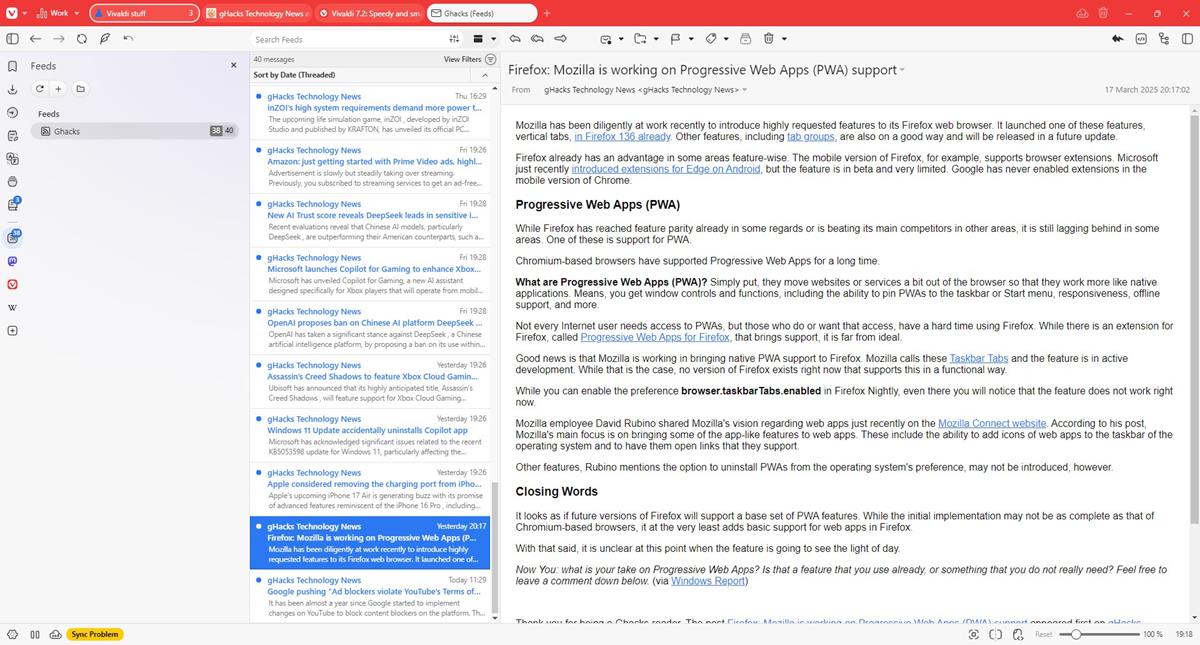Toggle the search filter settings icon
The width and height of the screenshot is (1200, 645).
(454, 39)
